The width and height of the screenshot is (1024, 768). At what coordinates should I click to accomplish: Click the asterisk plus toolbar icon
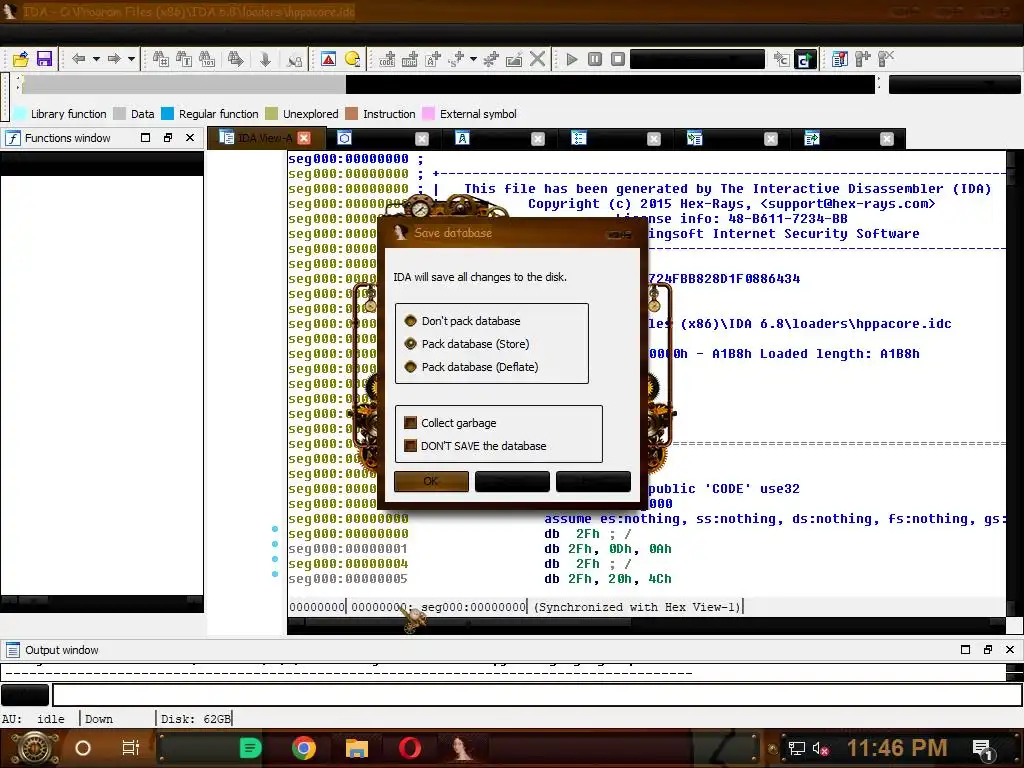tap(490, 59)
